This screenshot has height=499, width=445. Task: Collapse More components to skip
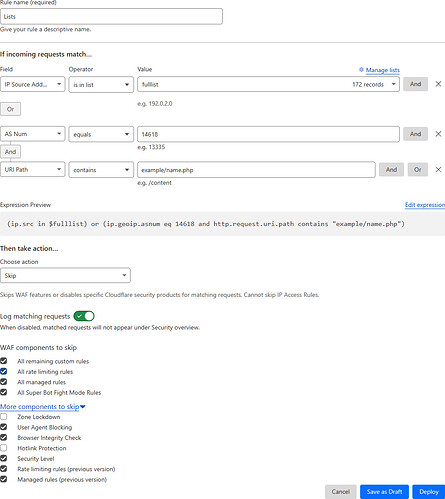coord(43,407)
